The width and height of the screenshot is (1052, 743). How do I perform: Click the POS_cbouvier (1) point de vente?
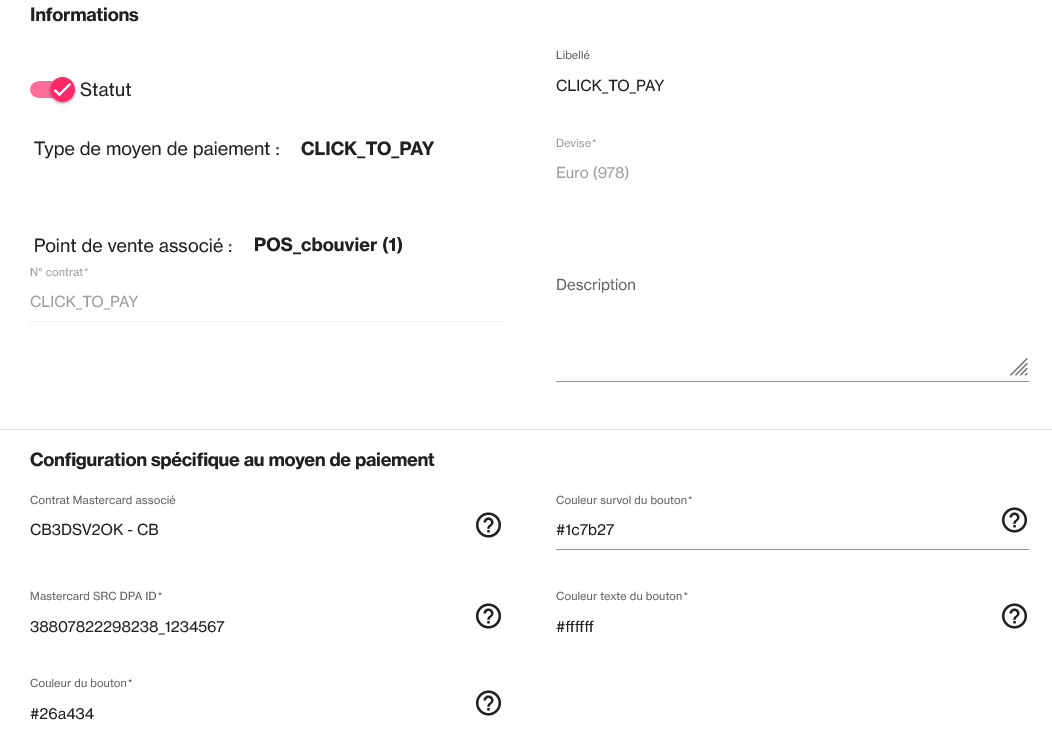(x=328, y=245)
